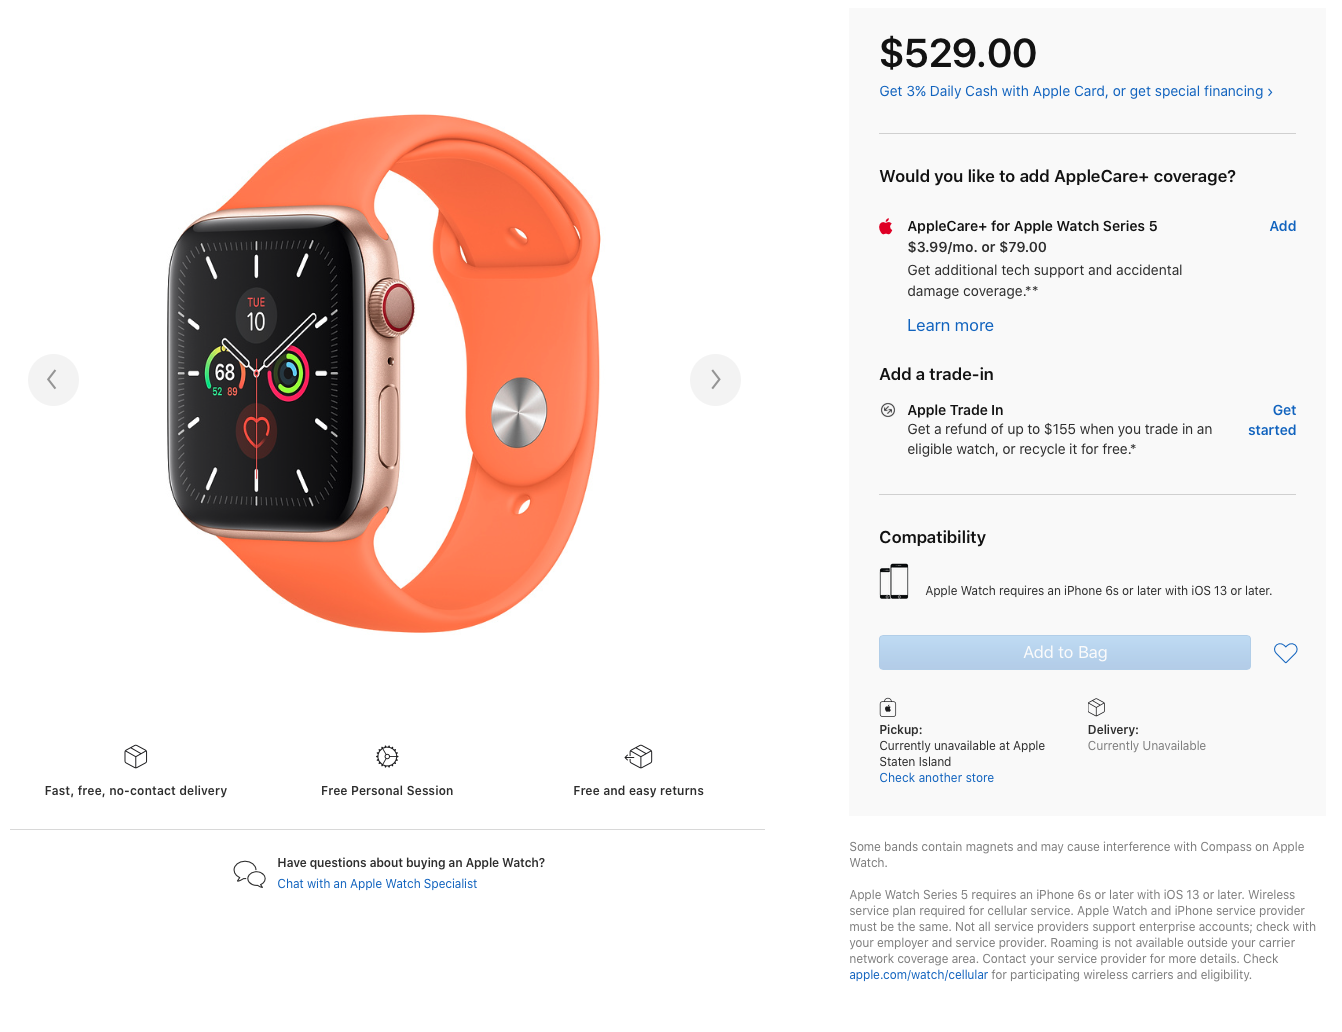Add AppleCare+ coverage to the order

pyautogui.click(x=1282, y=226)
